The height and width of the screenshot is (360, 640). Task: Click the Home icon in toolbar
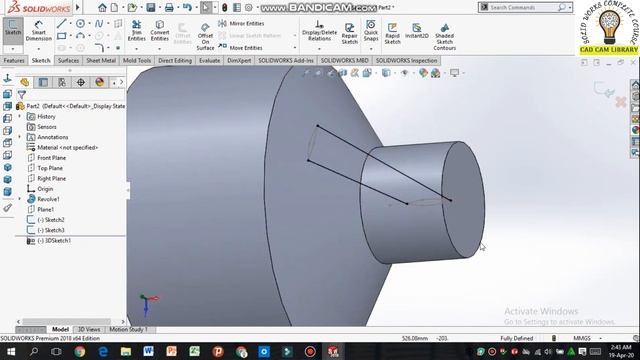tap(102, 7)
